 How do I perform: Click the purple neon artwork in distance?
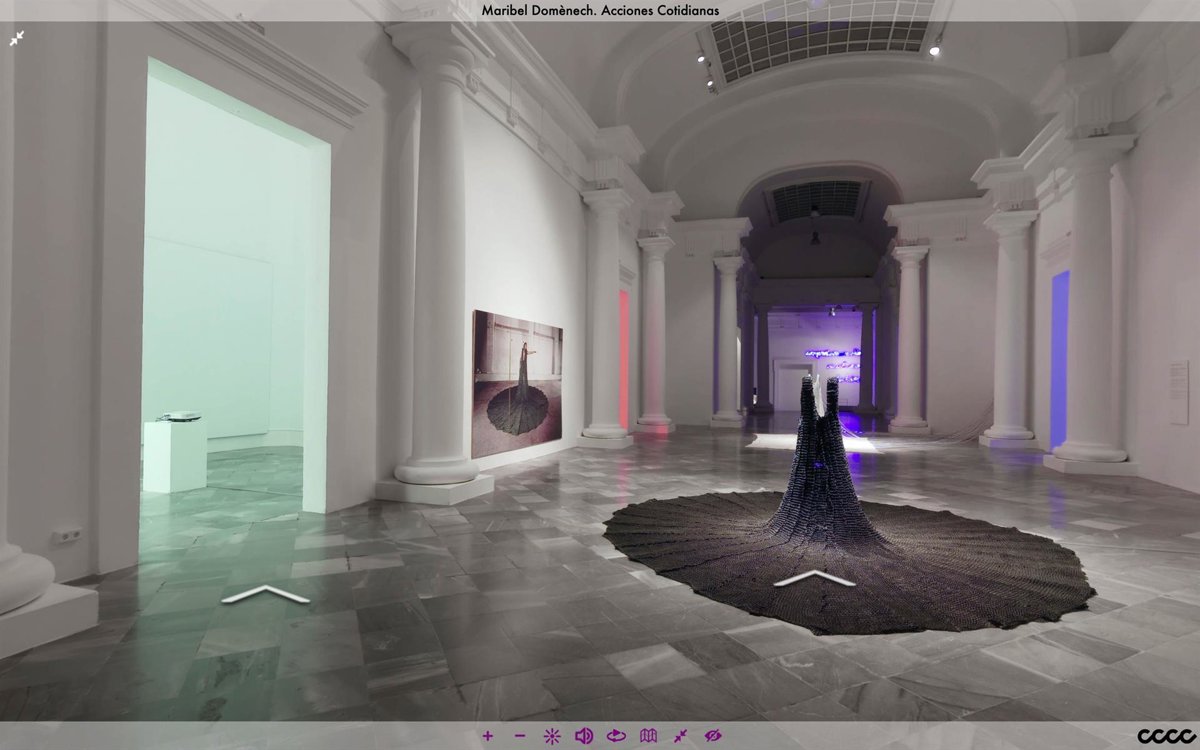tap(832, 365)
